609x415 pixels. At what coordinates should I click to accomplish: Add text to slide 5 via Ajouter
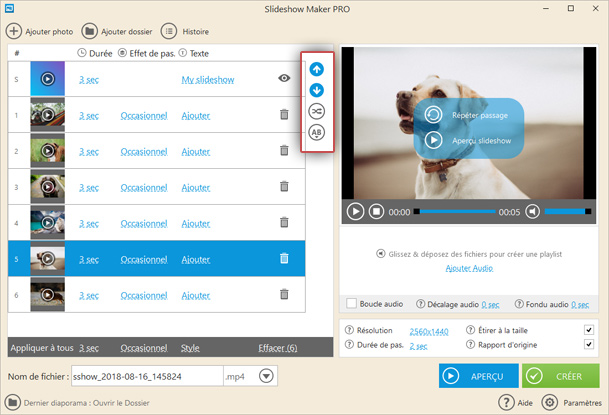coord(196,259)
